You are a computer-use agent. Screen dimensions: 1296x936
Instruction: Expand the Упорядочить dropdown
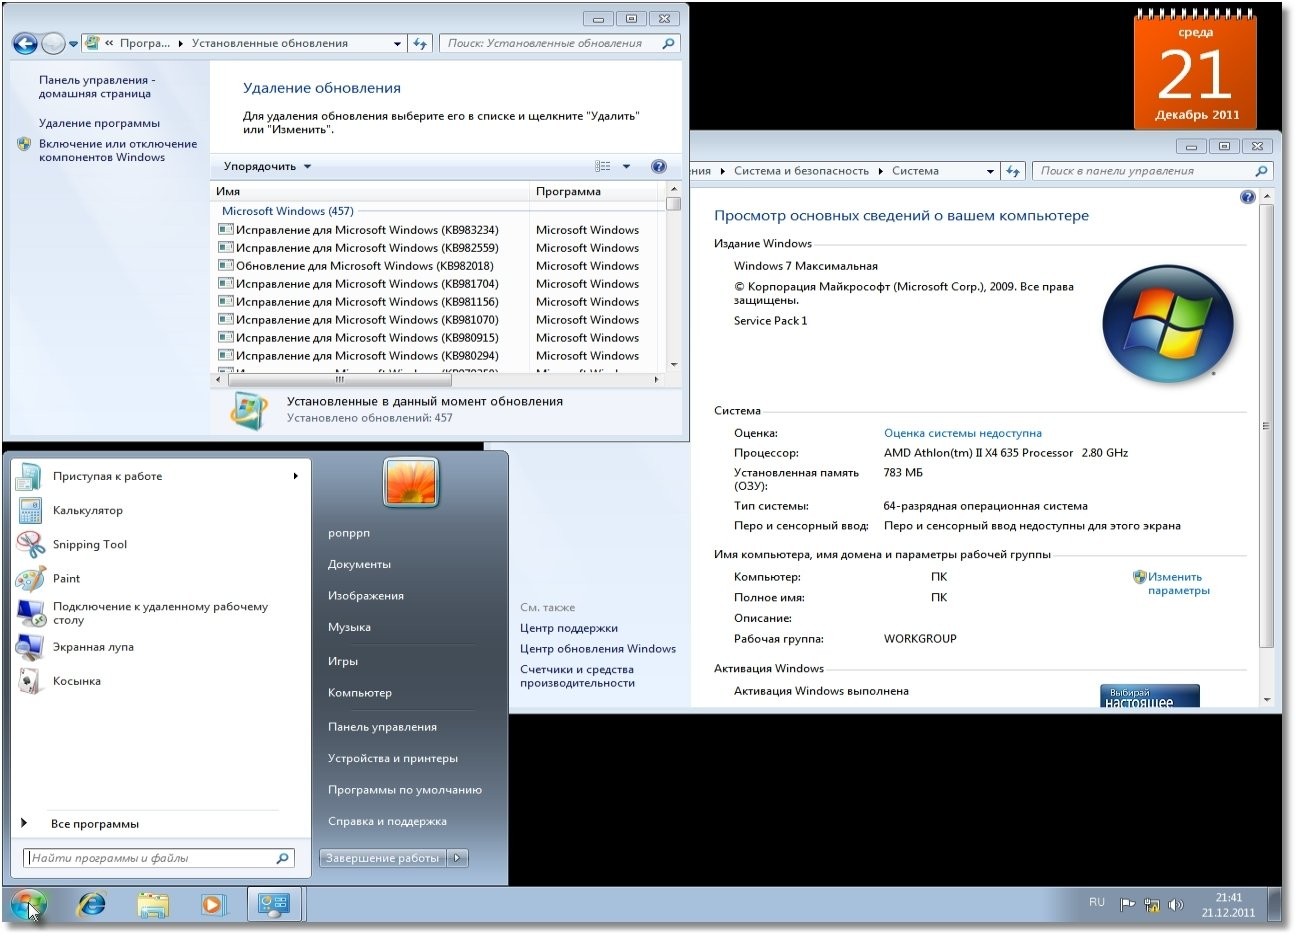click(x=267, y=166)
